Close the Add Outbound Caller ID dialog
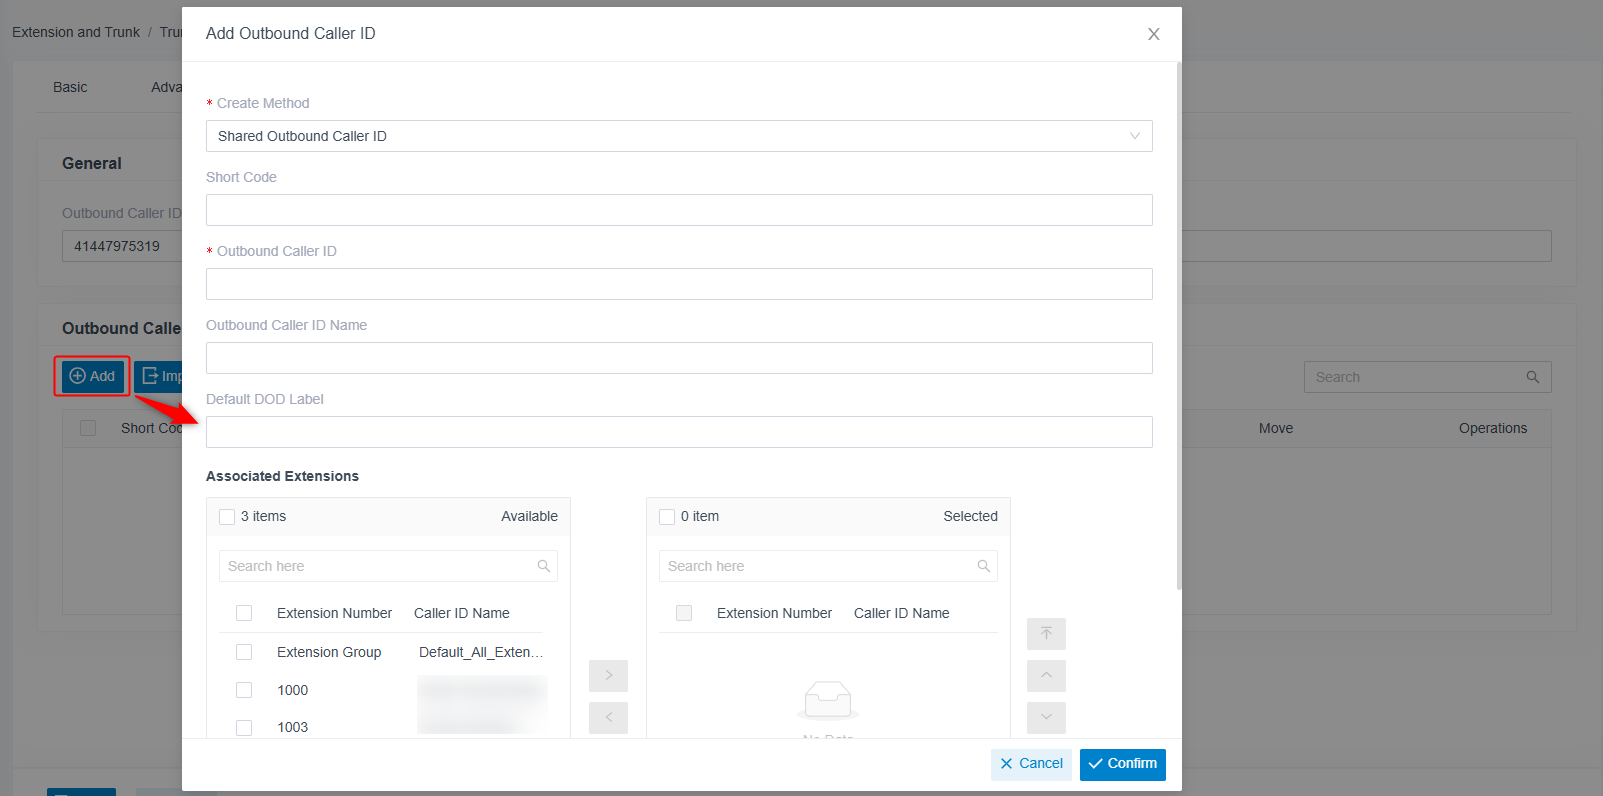Image resolution: width=1603 pixels, height=796 pixels. (x=1154, y=34)
